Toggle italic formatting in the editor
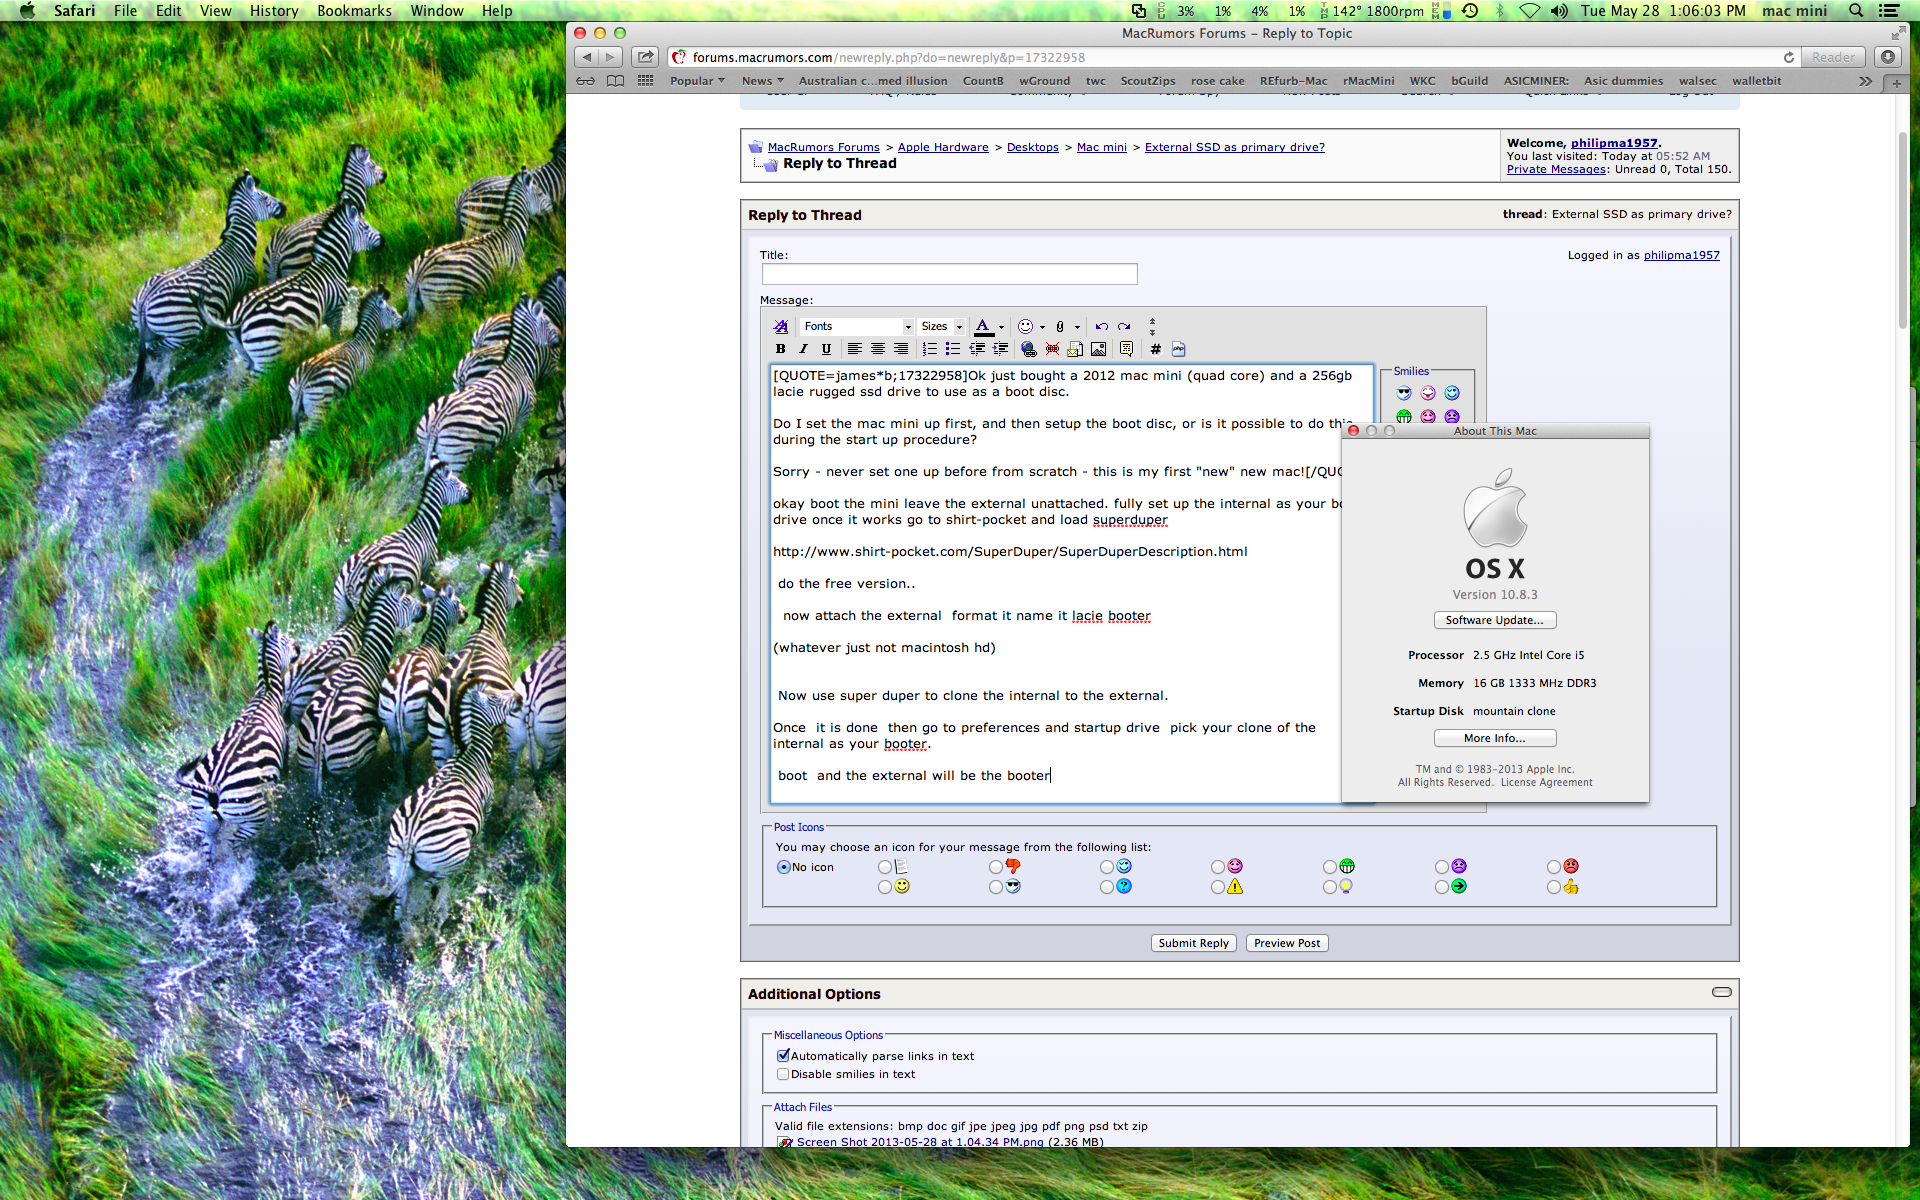This screenshot has height=1200, width=1920. click(803, 349)
